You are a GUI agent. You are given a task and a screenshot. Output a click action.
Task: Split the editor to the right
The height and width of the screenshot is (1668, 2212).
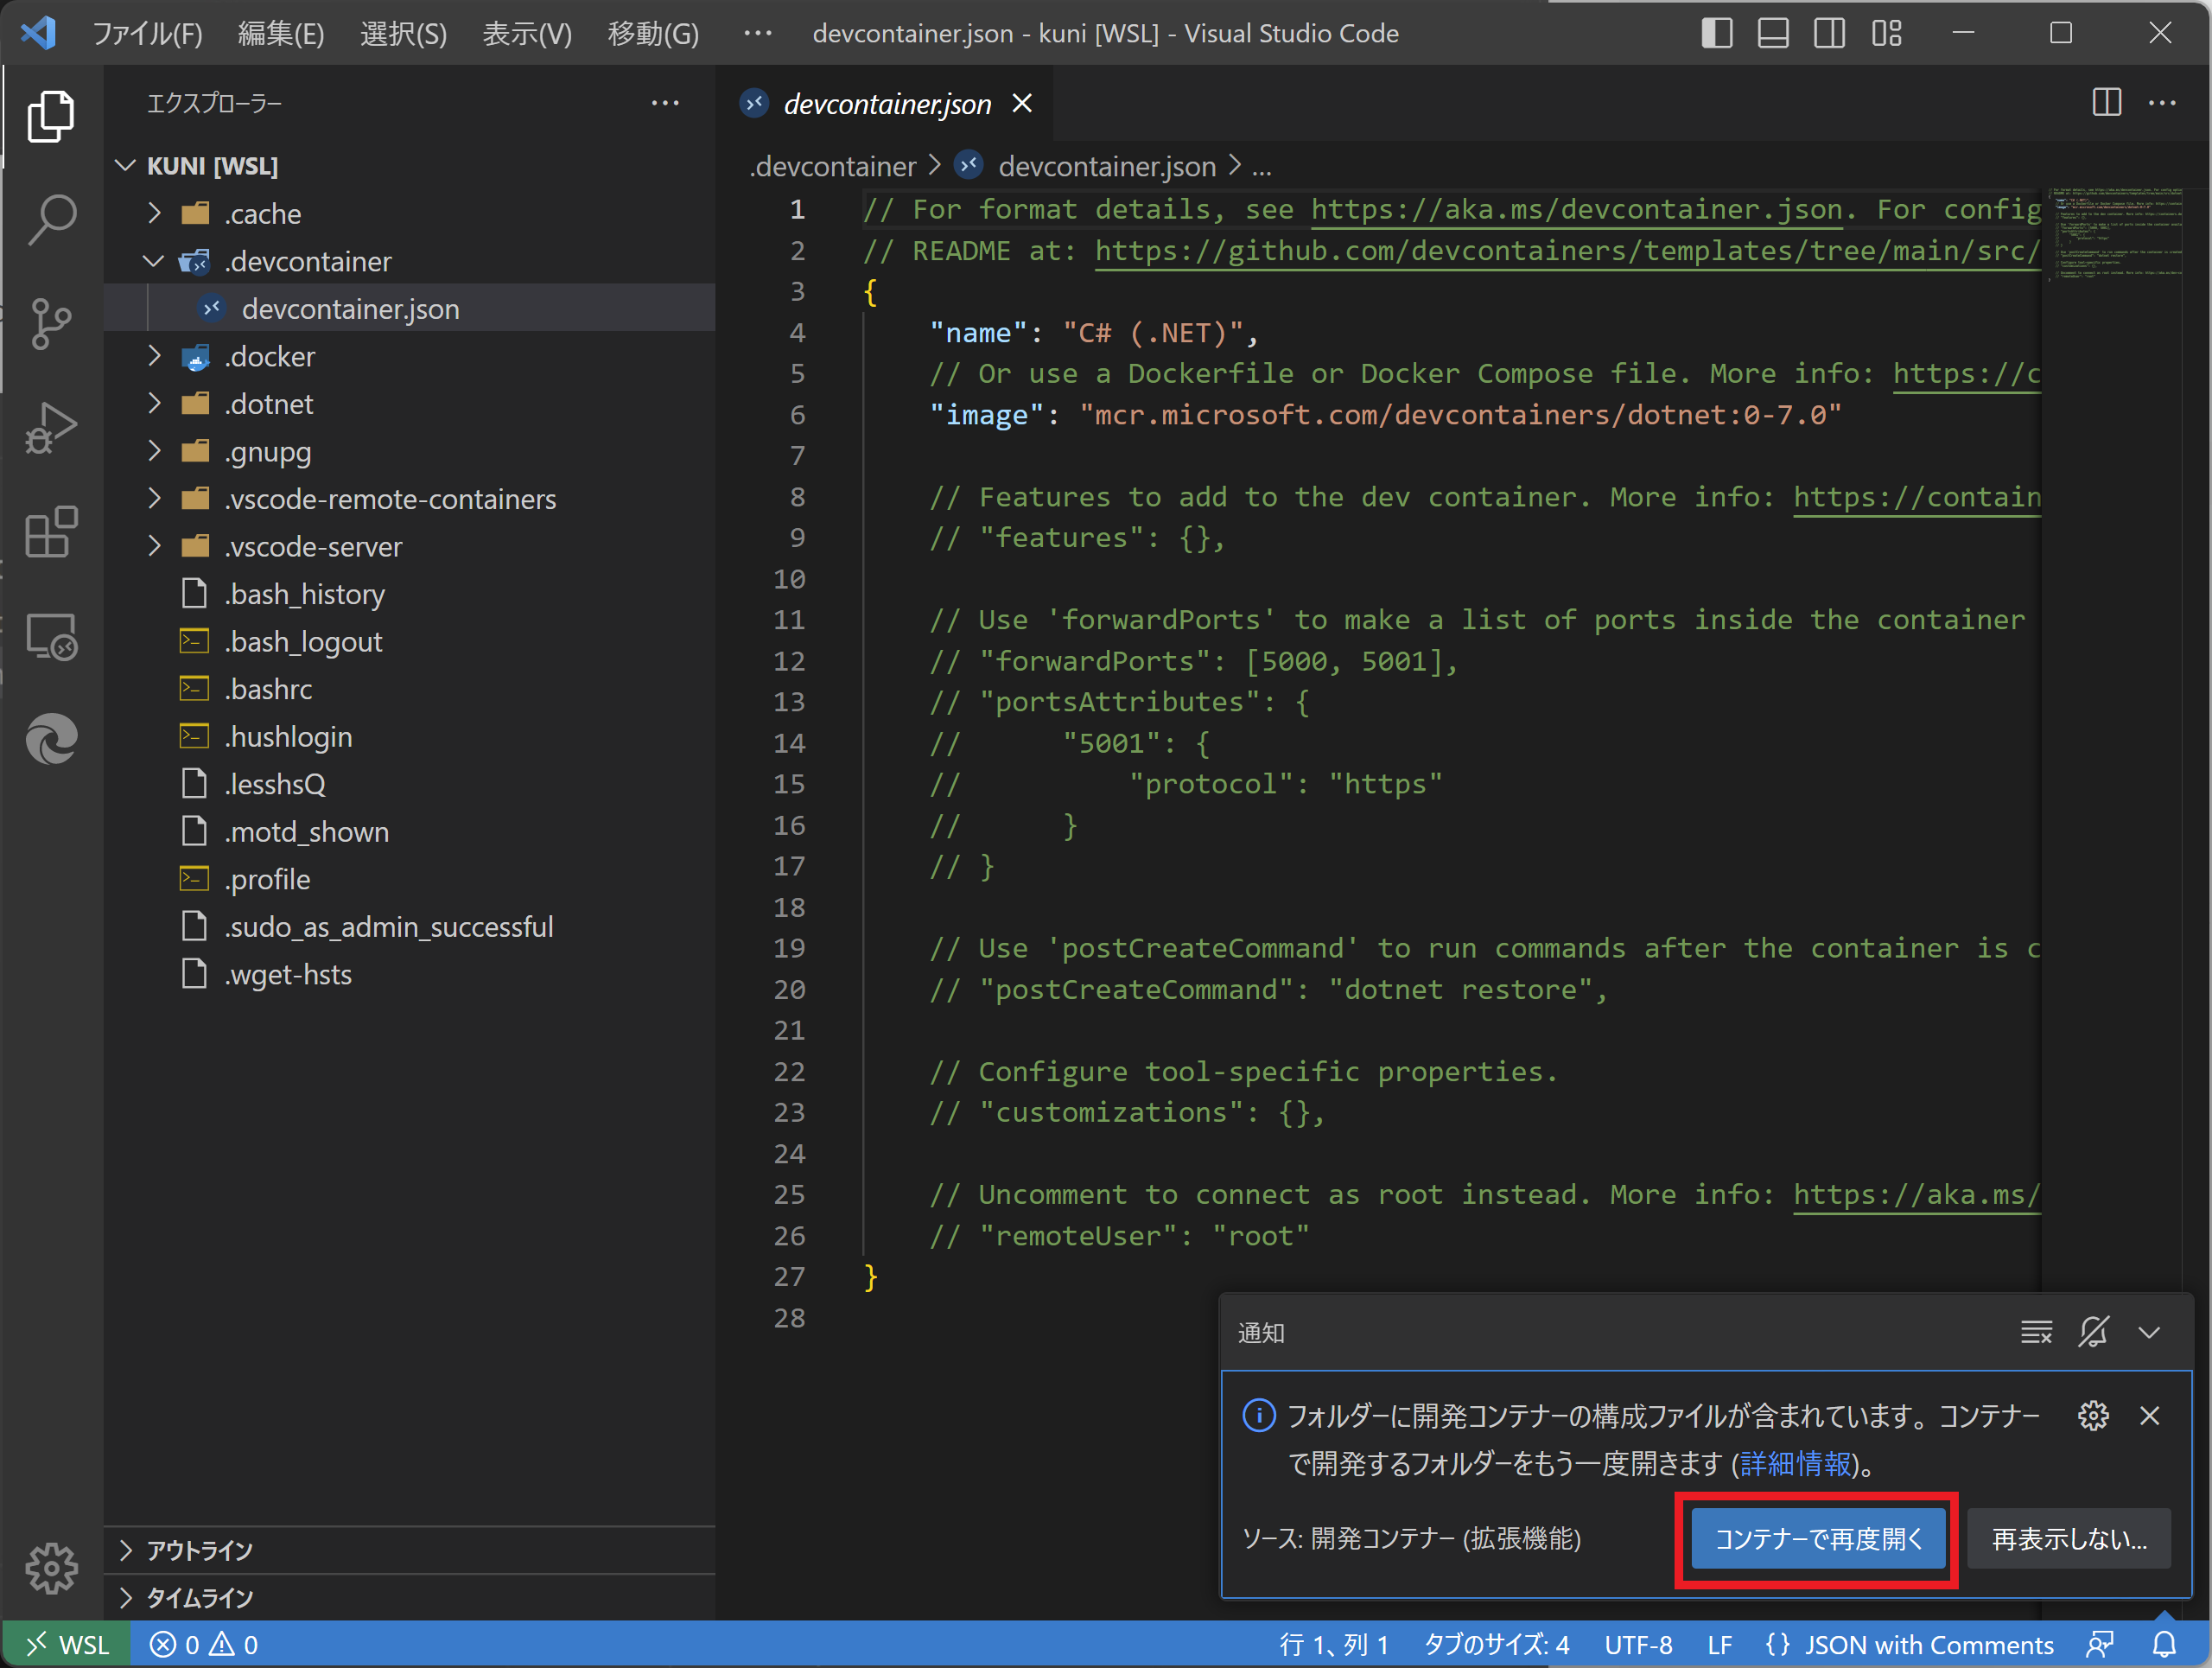coord(2106,103)
